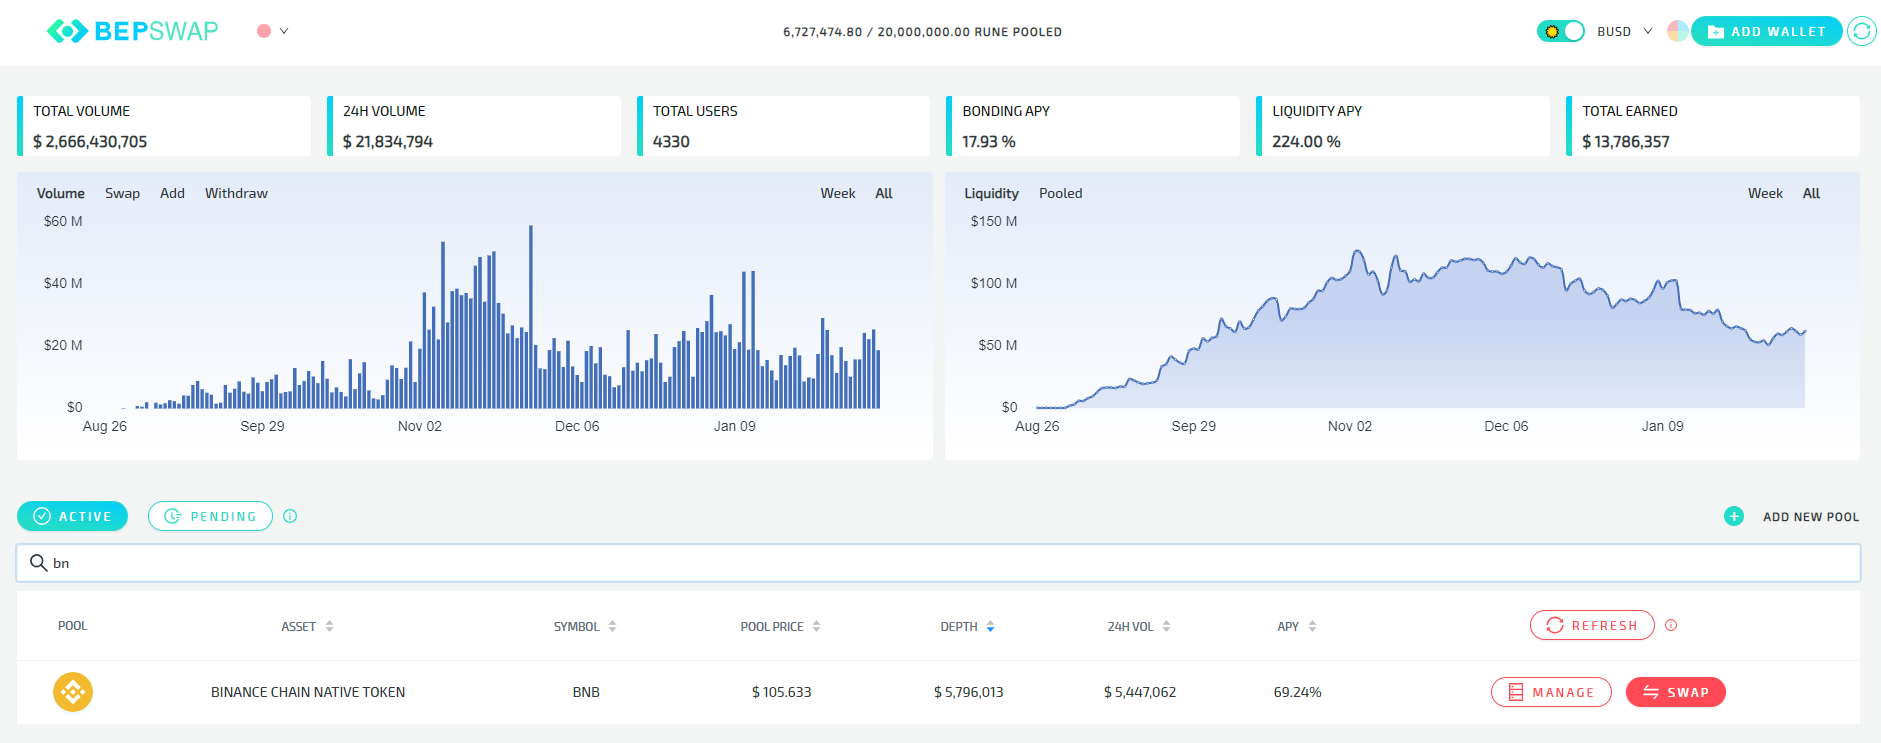
Task: Click the 24H Volume stat card
Action: point(474,126)
